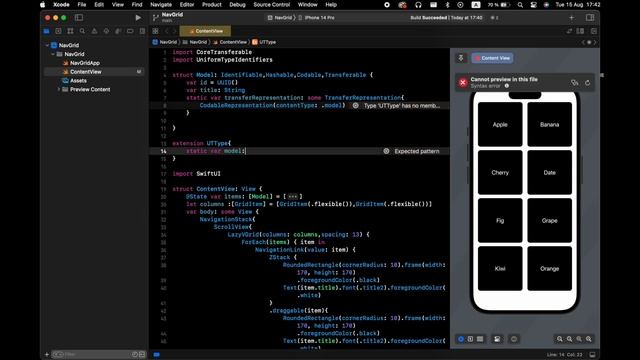Open the Test navigator diamond icon

click(106, 31)
